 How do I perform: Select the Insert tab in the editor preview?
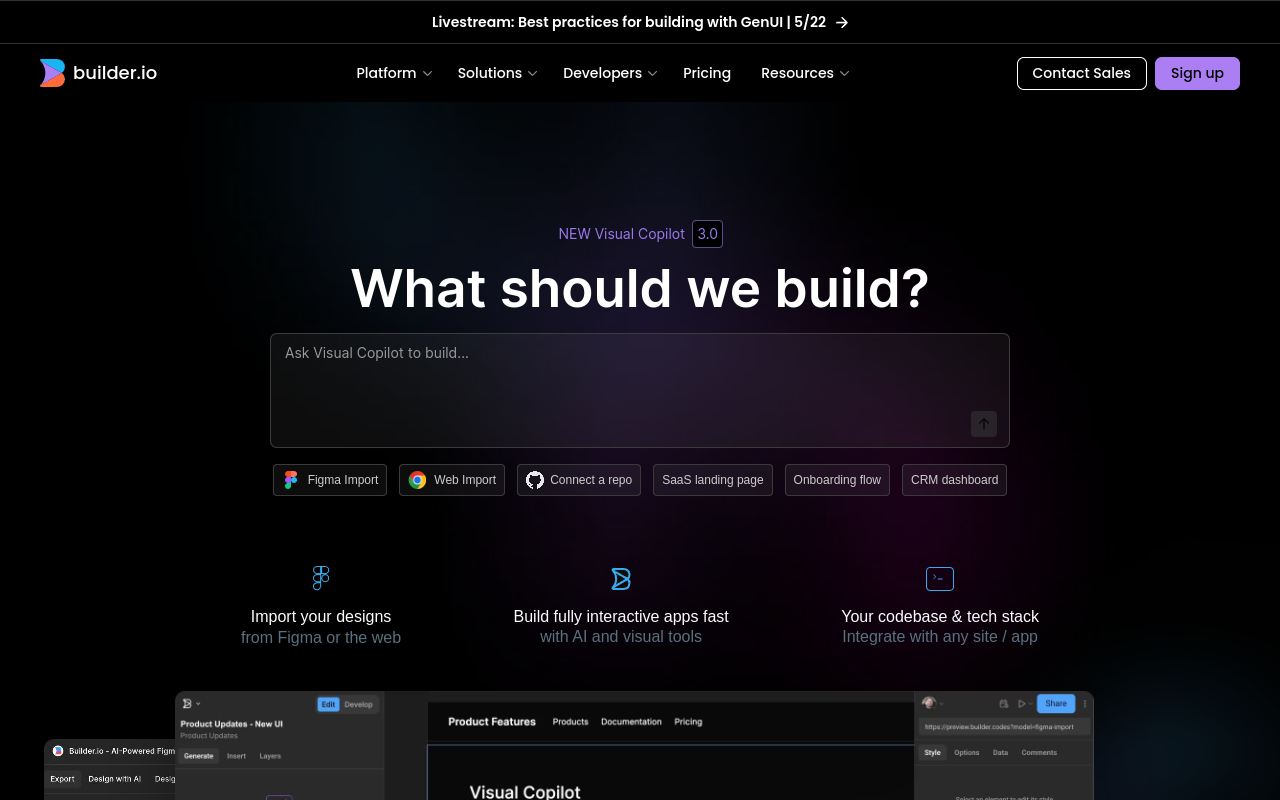click(x=236, y=756)
